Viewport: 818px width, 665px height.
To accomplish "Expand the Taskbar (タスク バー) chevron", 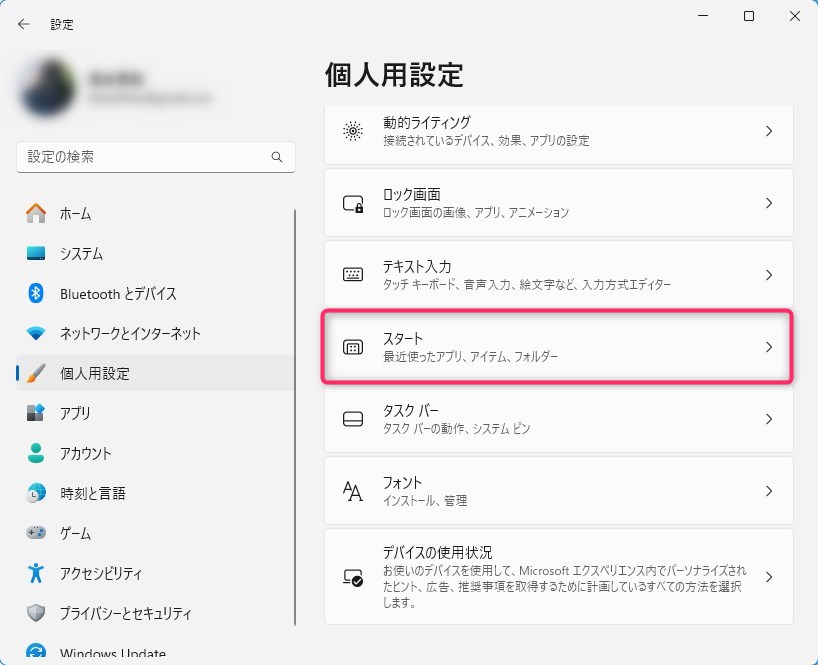I will (768, 419).
